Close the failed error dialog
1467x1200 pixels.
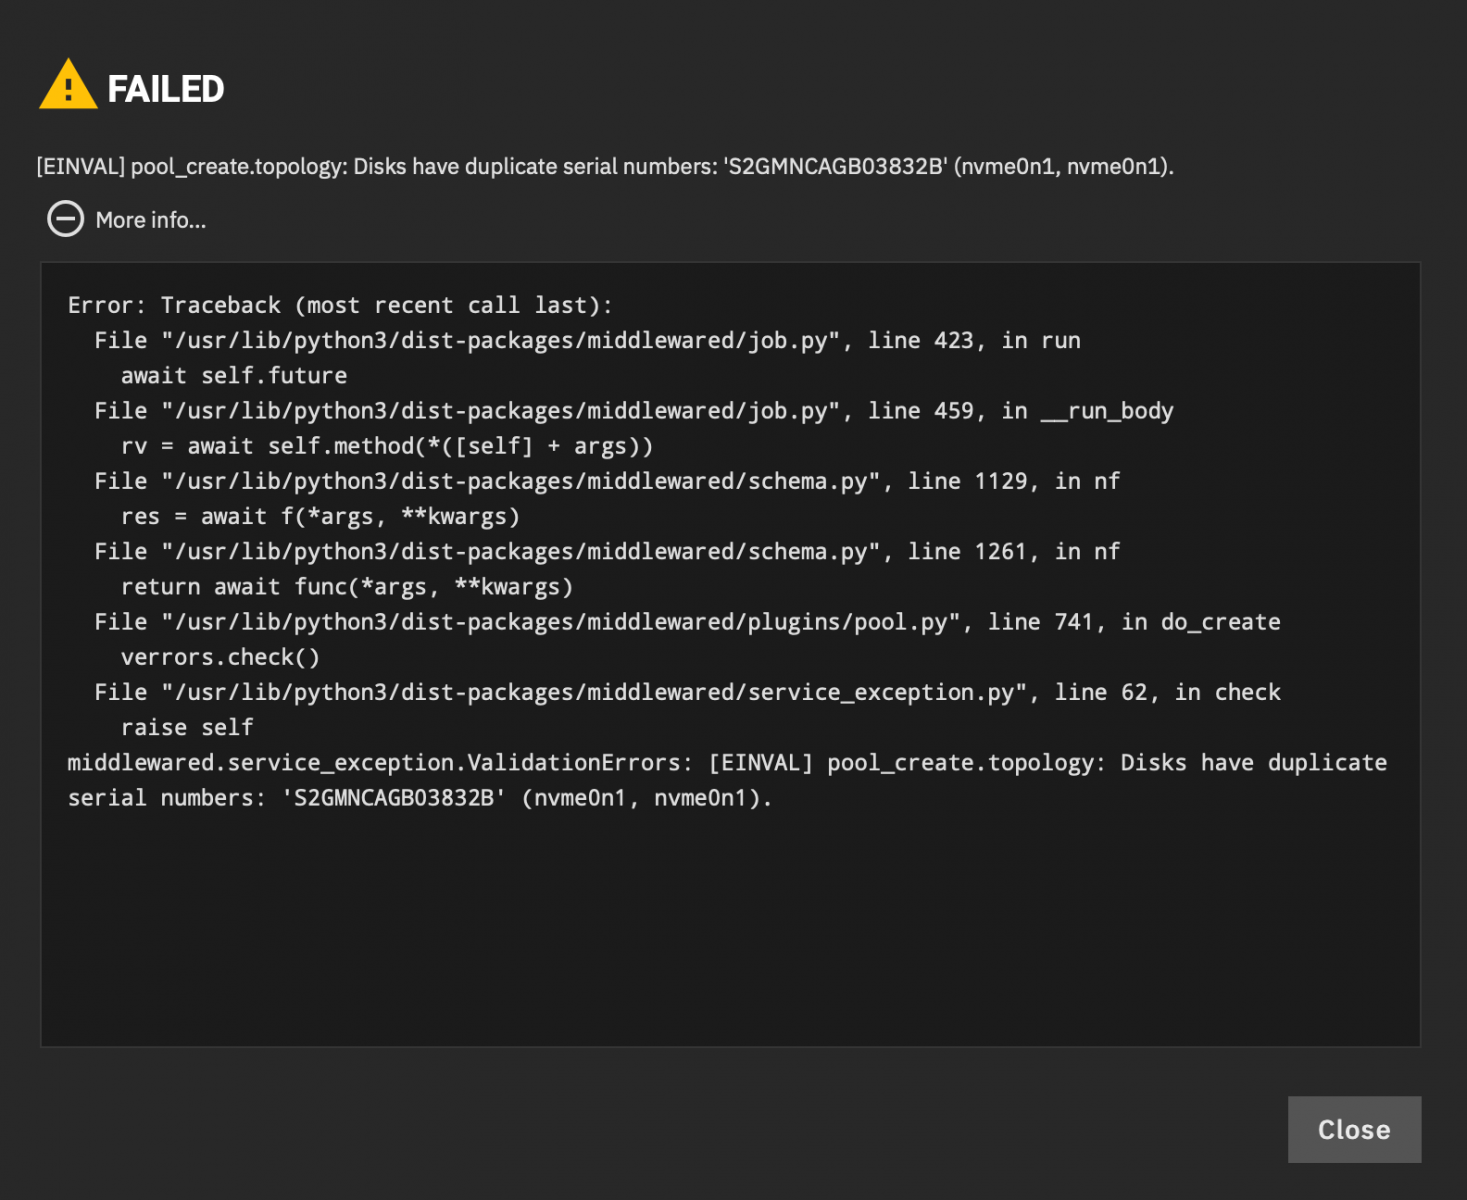[x=1354, y=1129]
